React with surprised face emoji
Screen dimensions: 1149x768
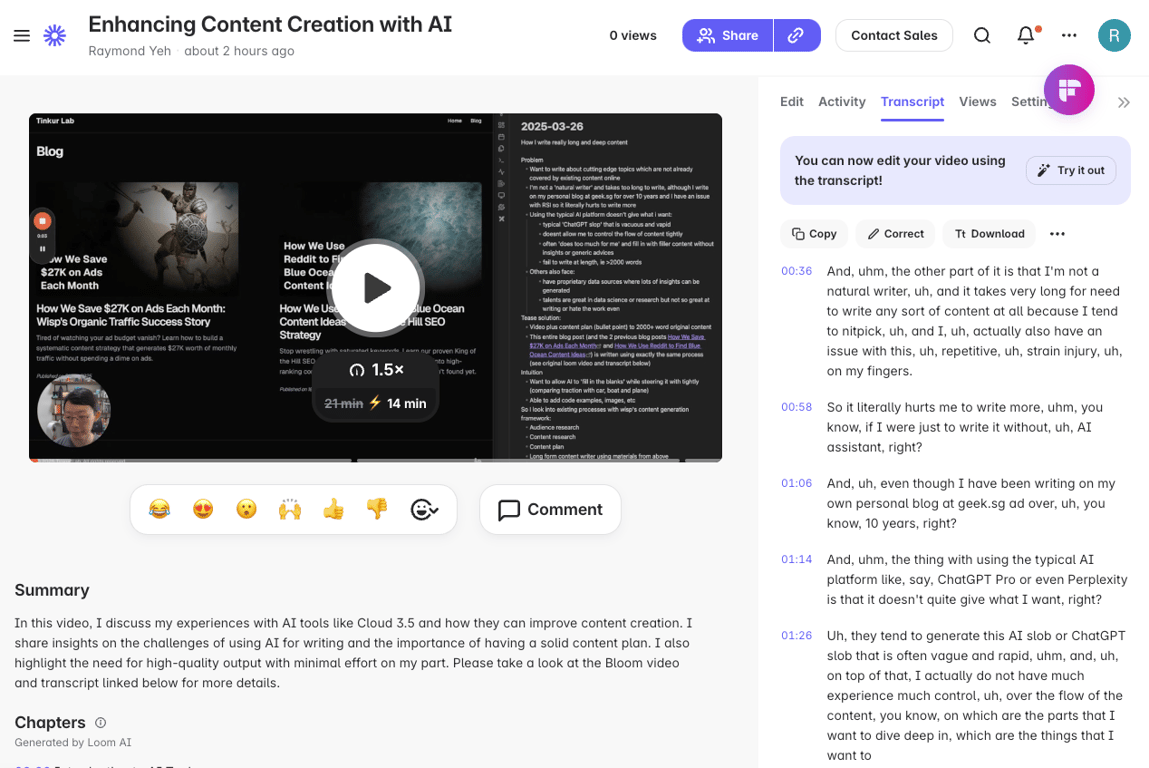point(246,509)
